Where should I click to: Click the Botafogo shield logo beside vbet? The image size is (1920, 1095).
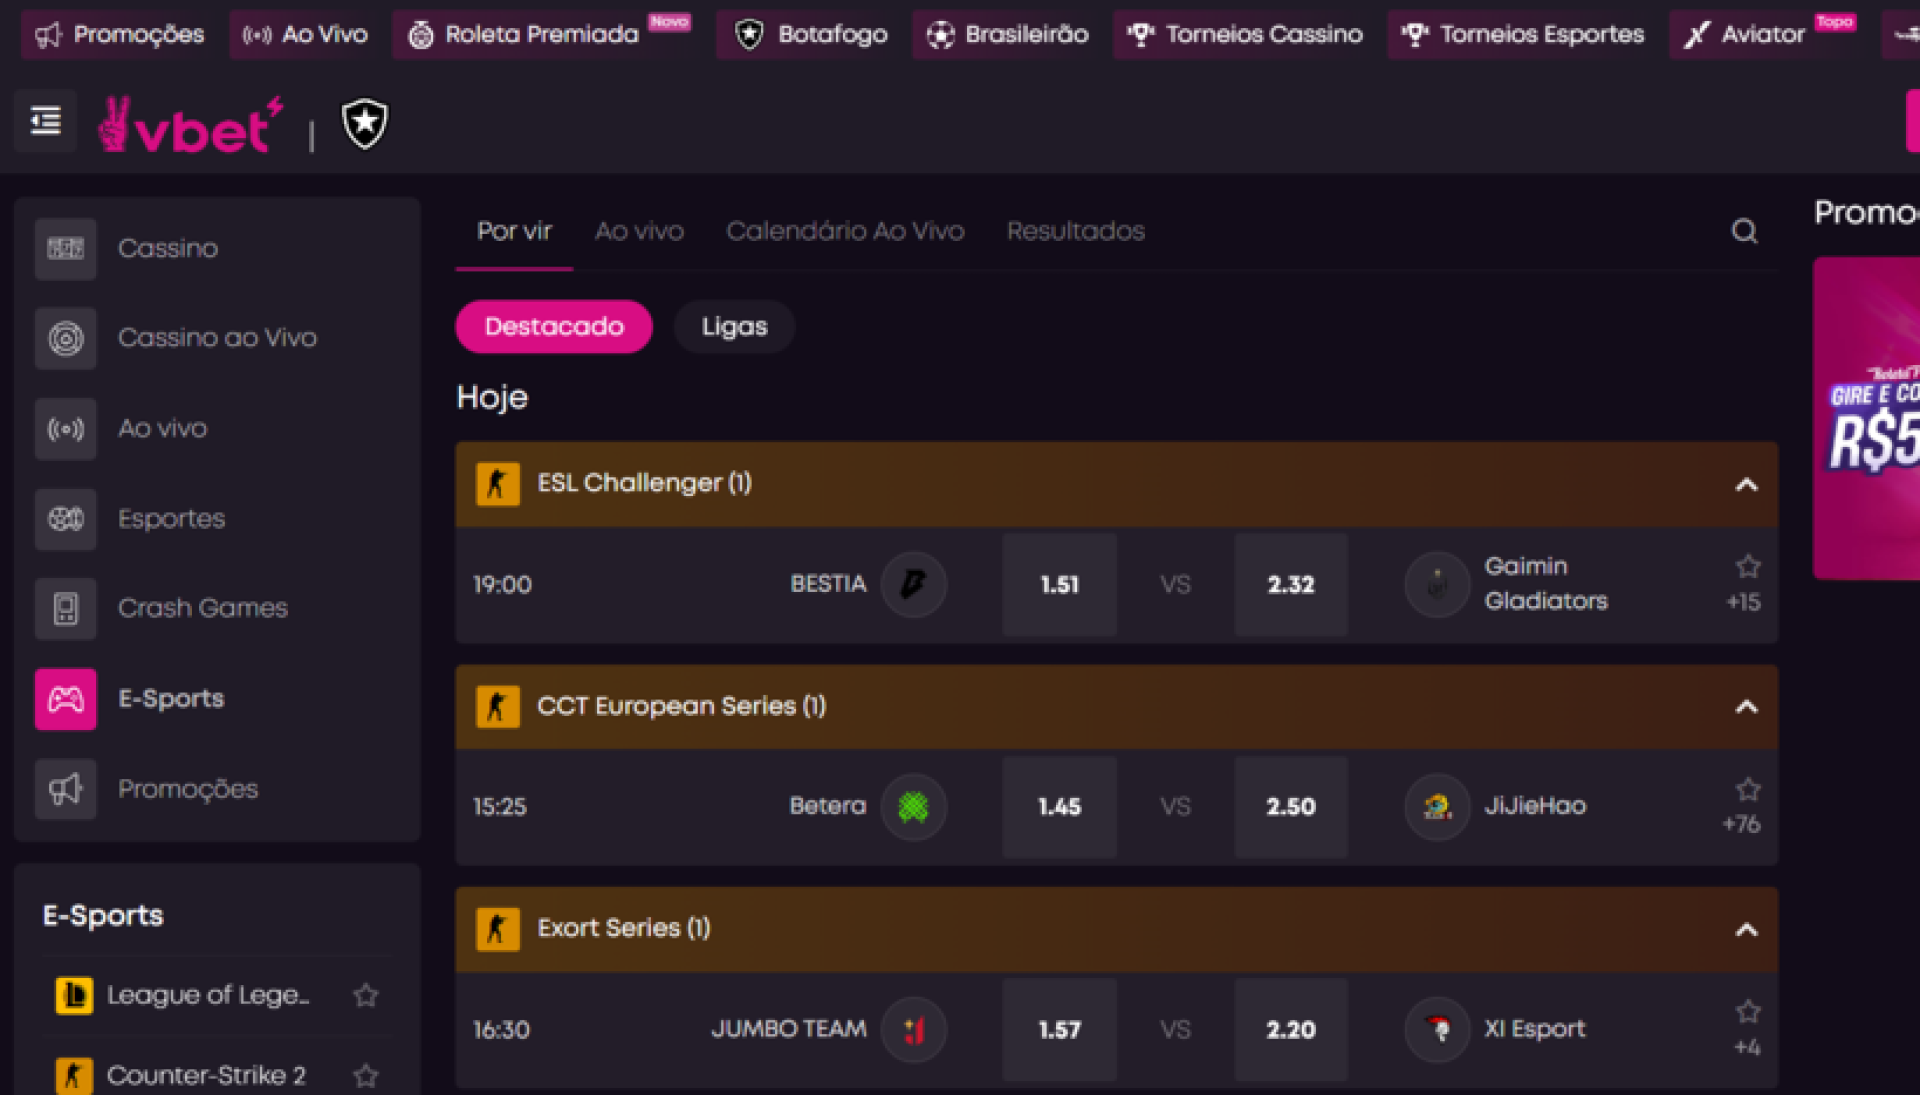[365, 124]
